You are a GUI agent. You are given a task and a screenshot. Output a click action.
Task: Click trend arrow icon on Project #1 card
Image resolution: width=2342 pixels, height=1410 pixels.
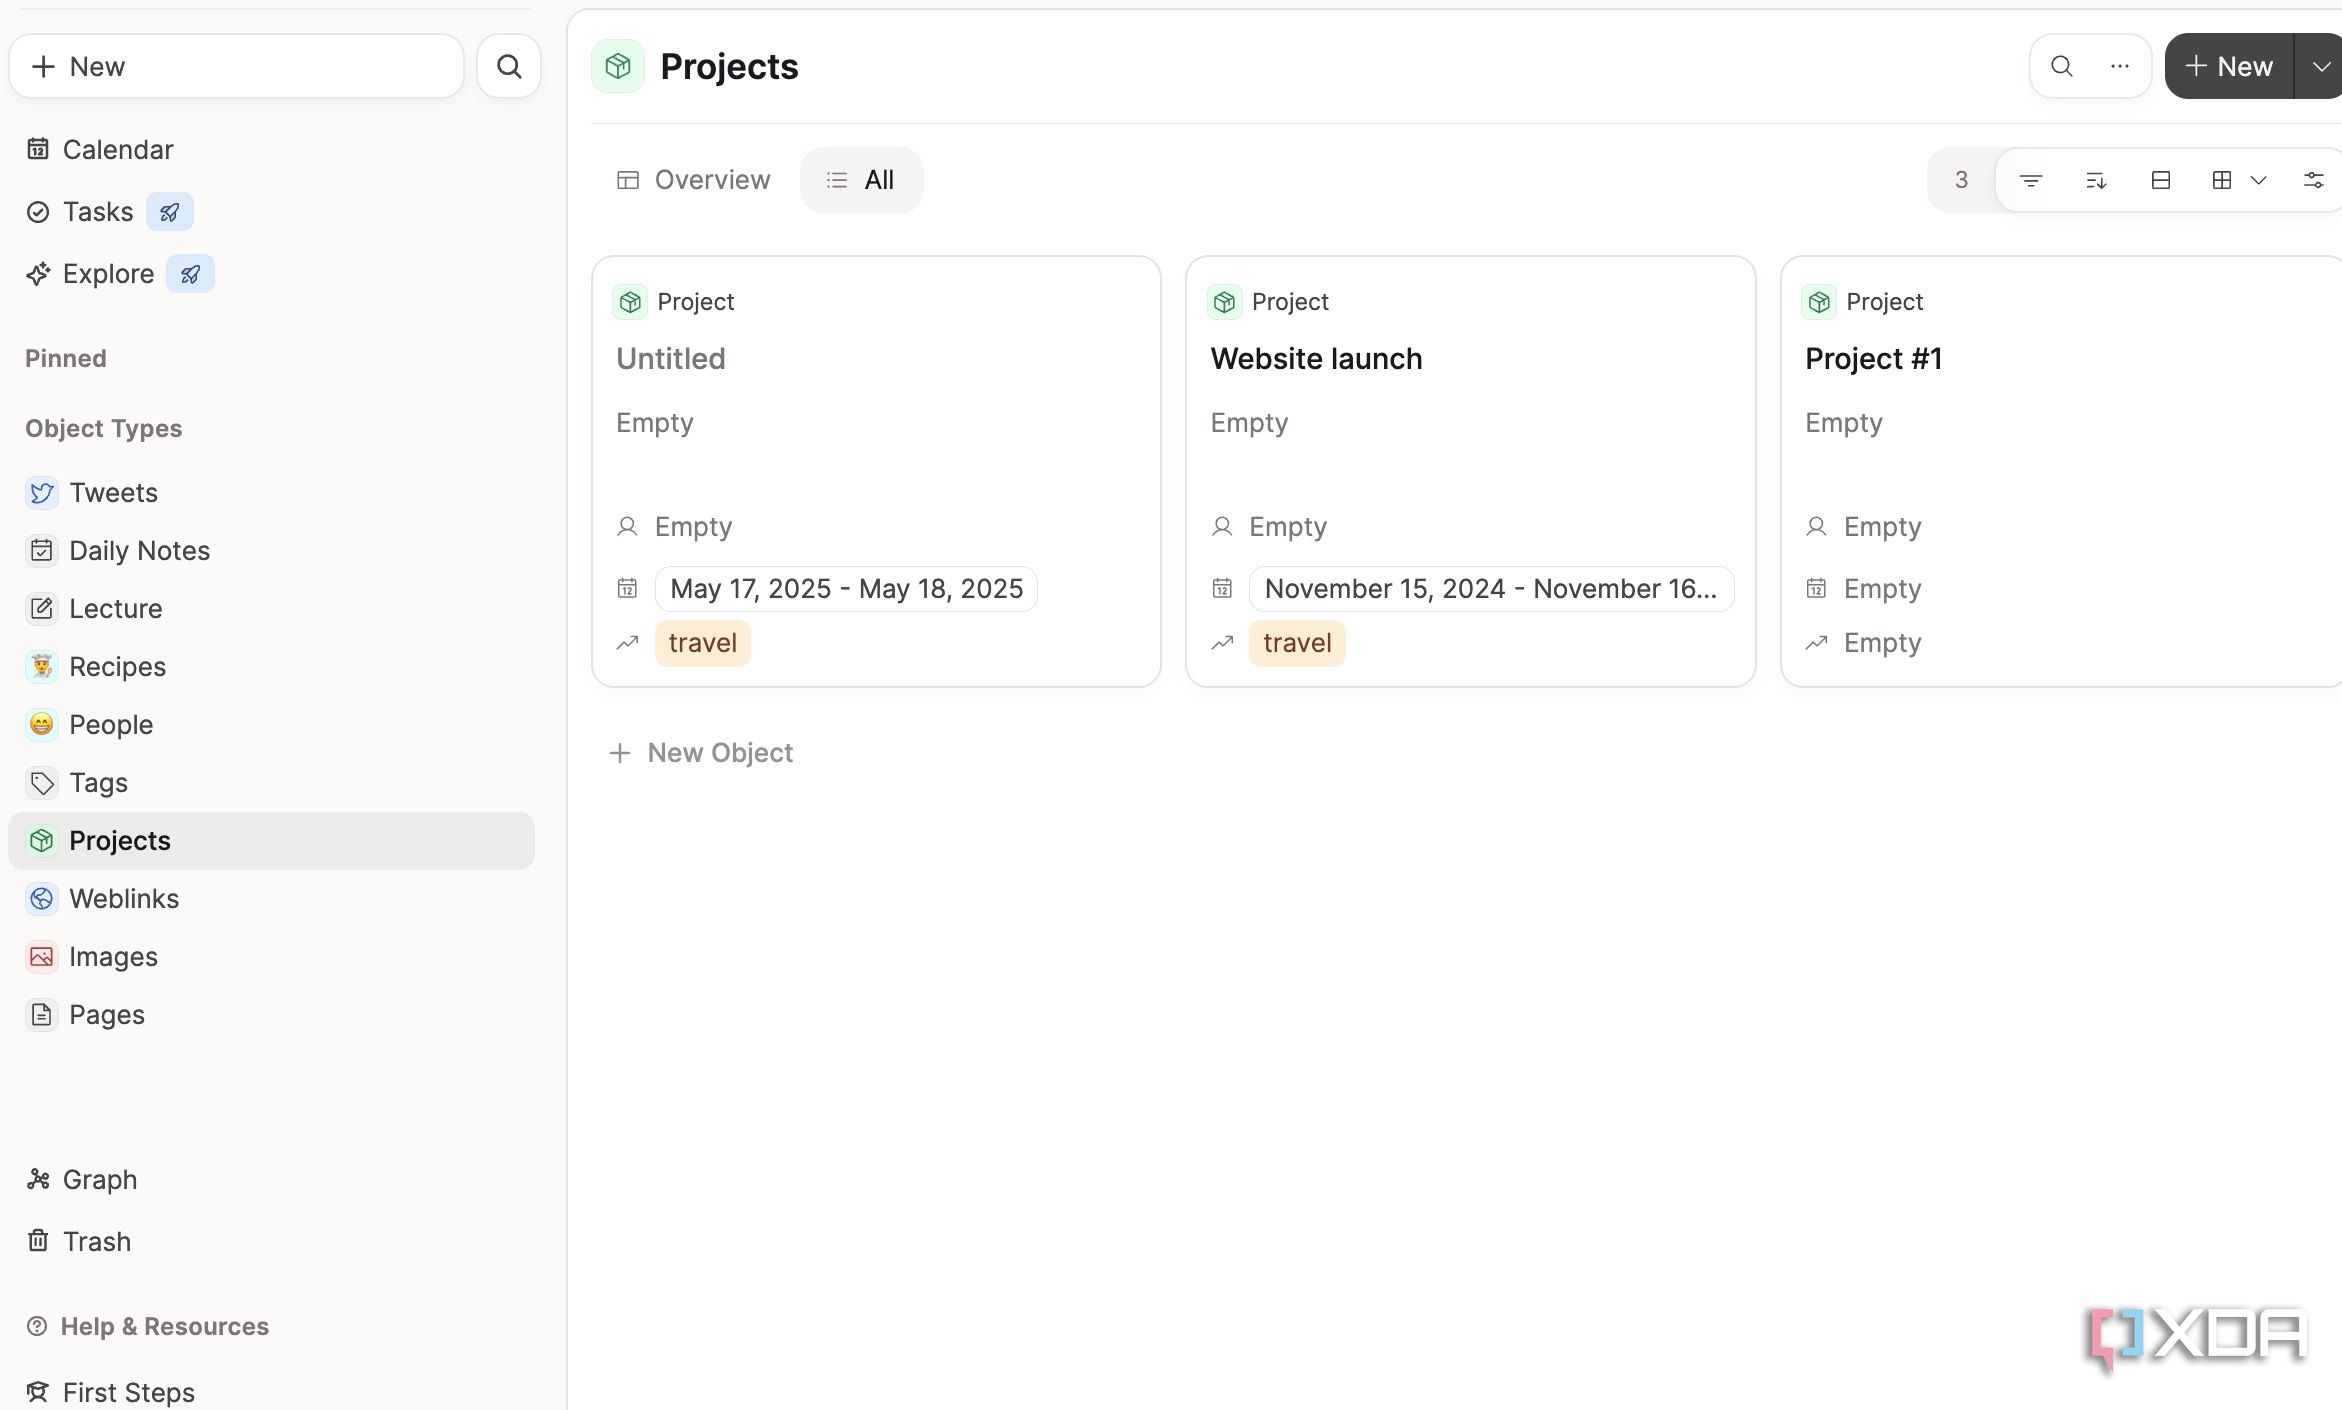click(1816, 642)
